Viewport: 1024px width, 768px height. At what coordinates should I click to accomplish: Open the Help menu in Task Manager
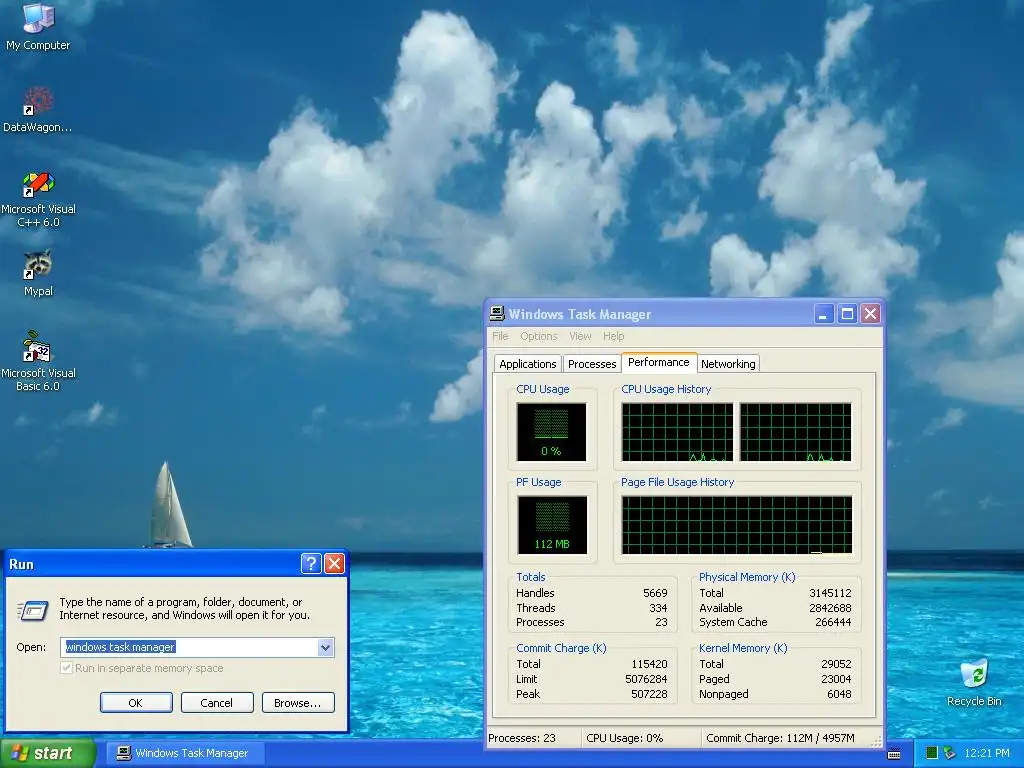coord(613,336)
